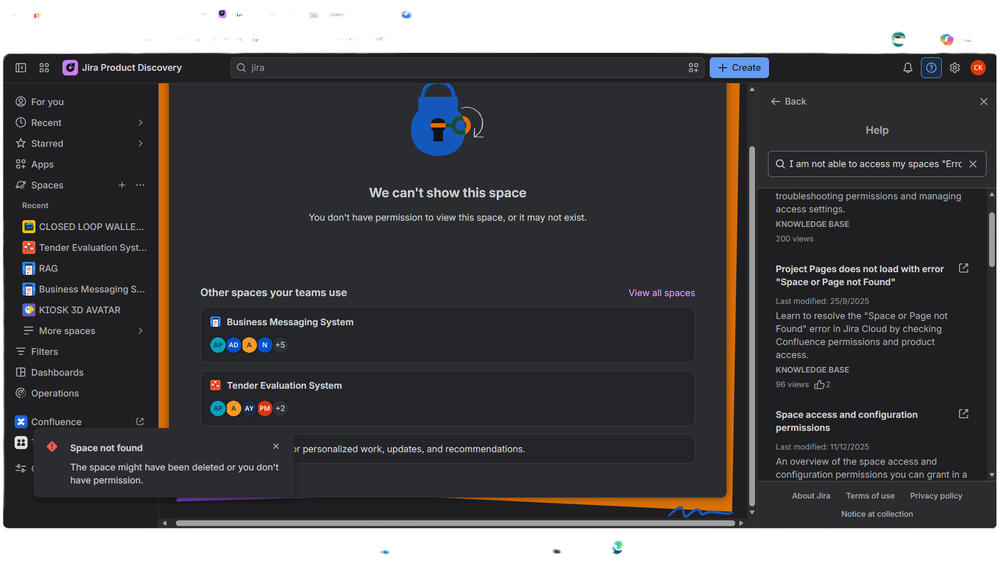Toggle the Help question mark icon
This screenshot has height=562, width=999.
click(x=931, y=68)
